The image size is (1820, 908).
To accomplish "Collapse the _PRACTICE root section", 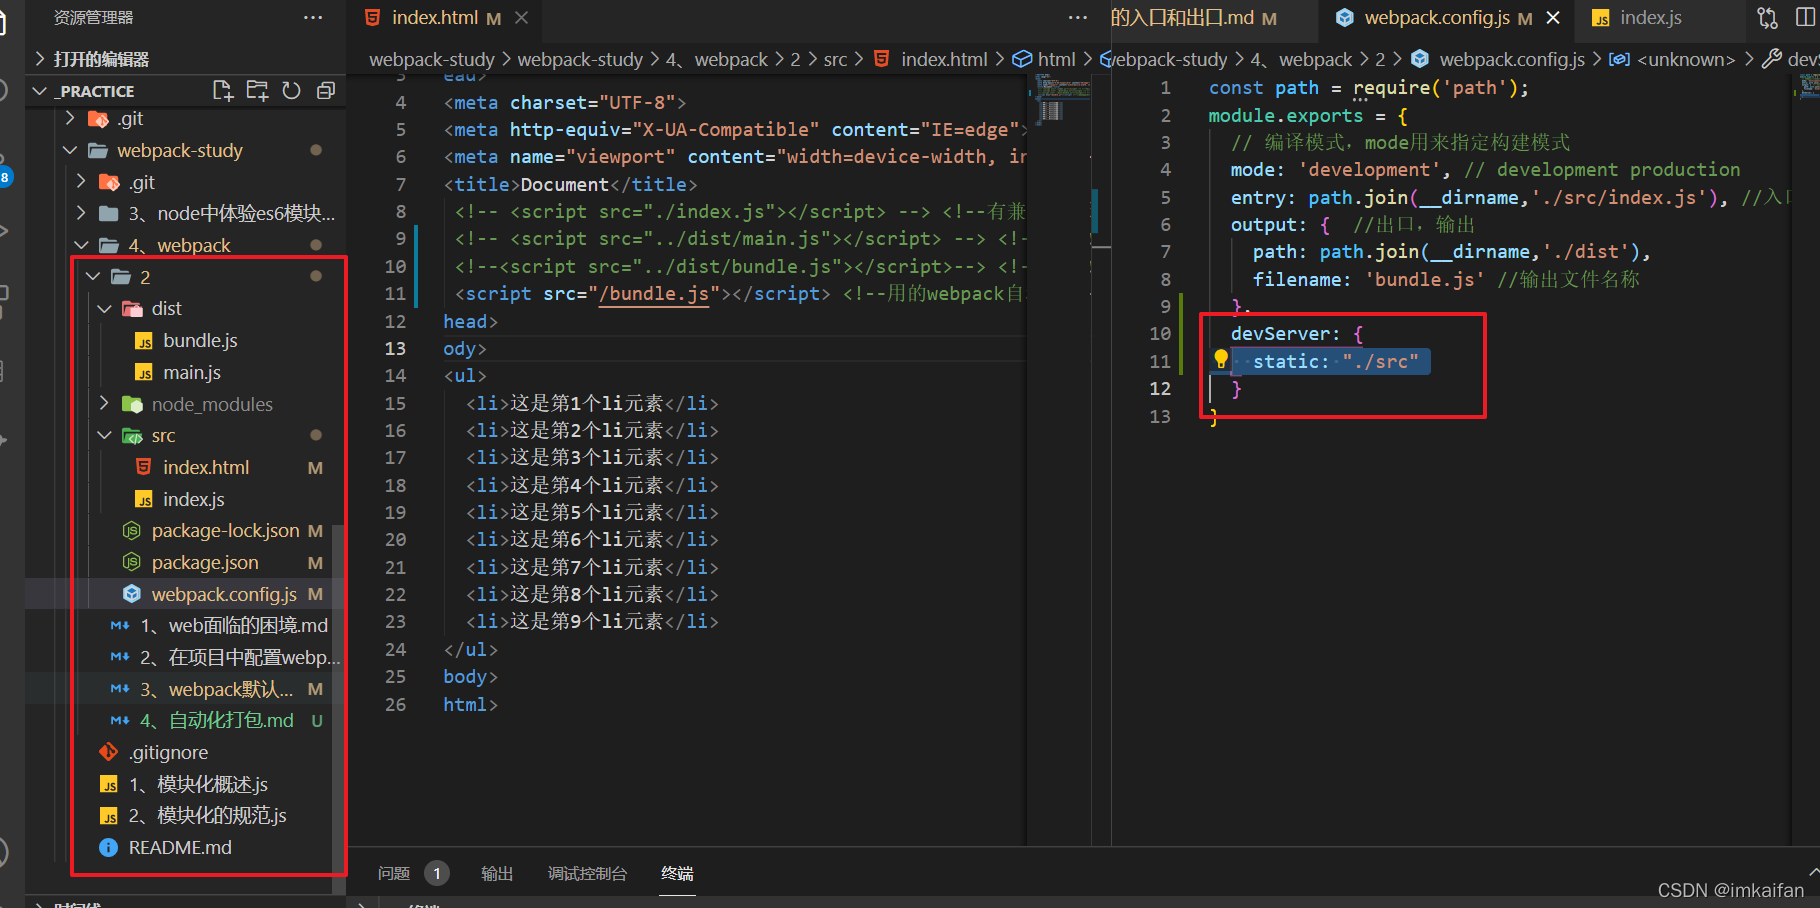I will [x=96, y=91].
